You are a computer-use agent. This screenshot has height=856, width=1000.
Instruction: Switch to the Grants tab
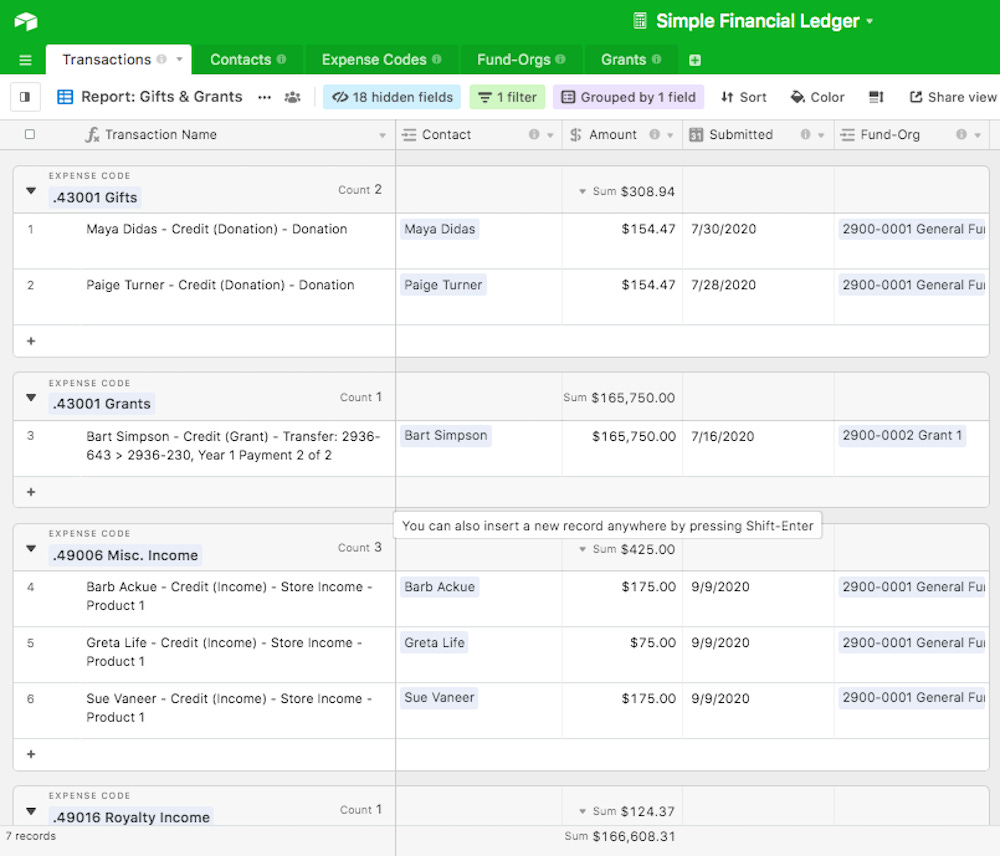[x=631, y=59]
